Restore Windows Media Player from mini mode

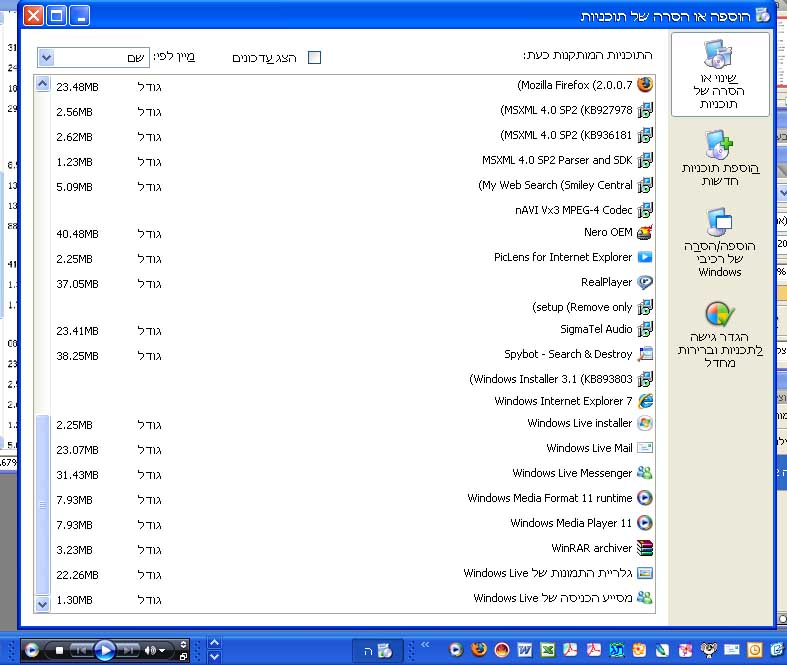click(183, 656)
